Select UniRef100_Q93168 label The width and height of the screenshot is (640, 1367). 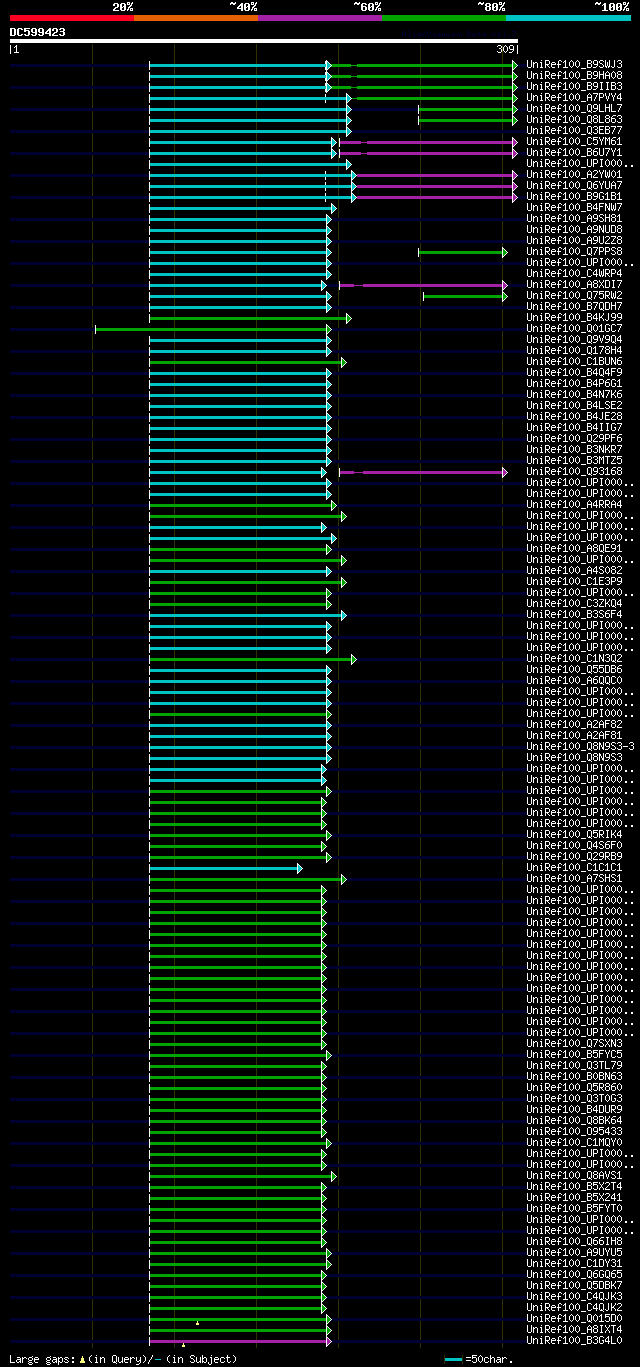[574, 471]
